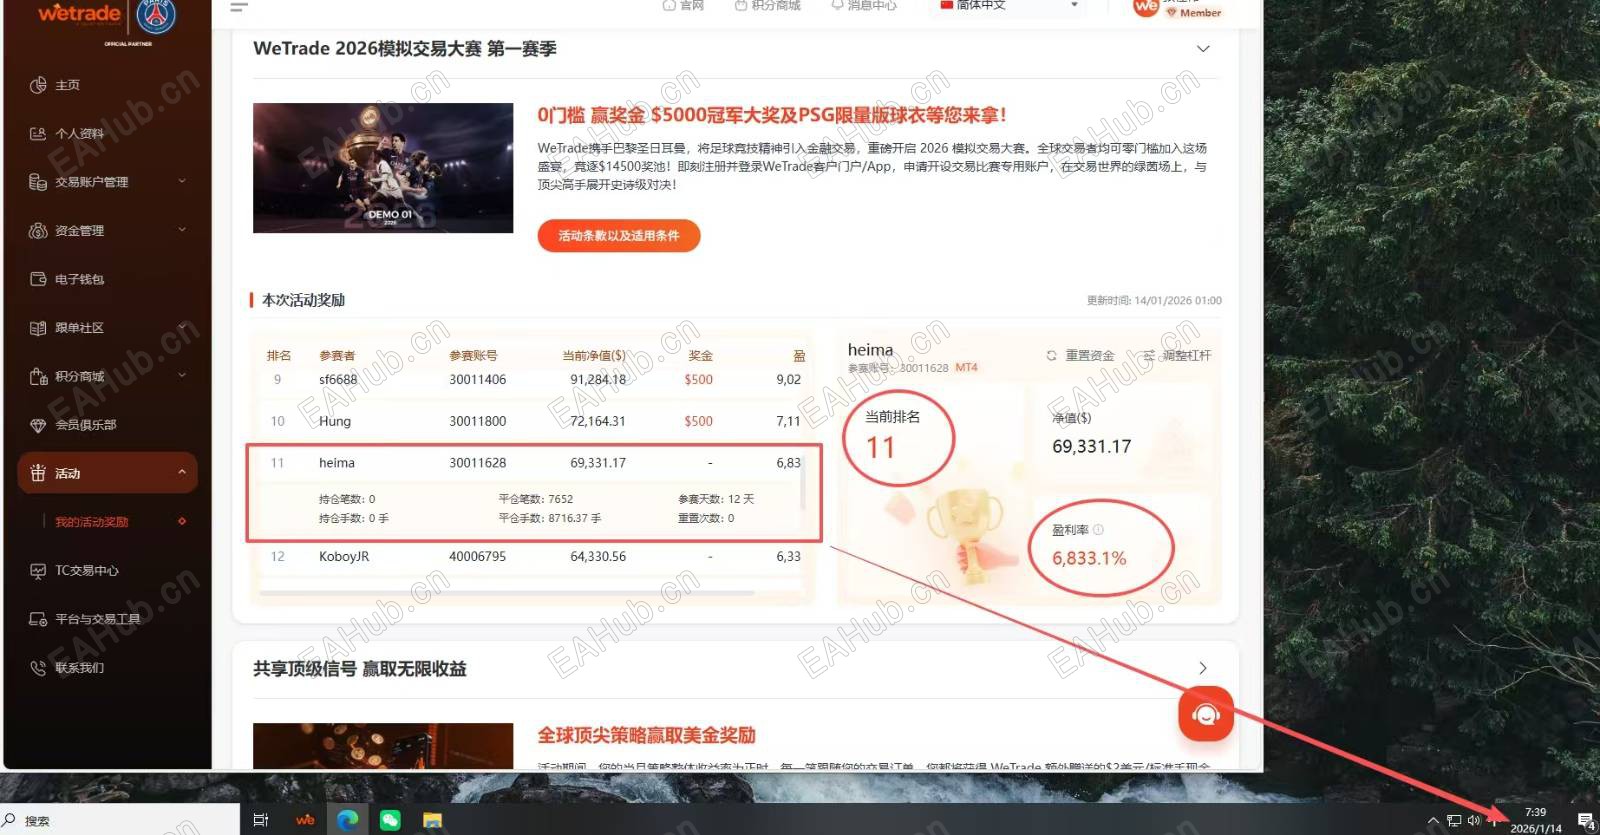1600x835 pixels.
Task: Select the sf6688 row in the leaderboard
Action: [534, 380]
